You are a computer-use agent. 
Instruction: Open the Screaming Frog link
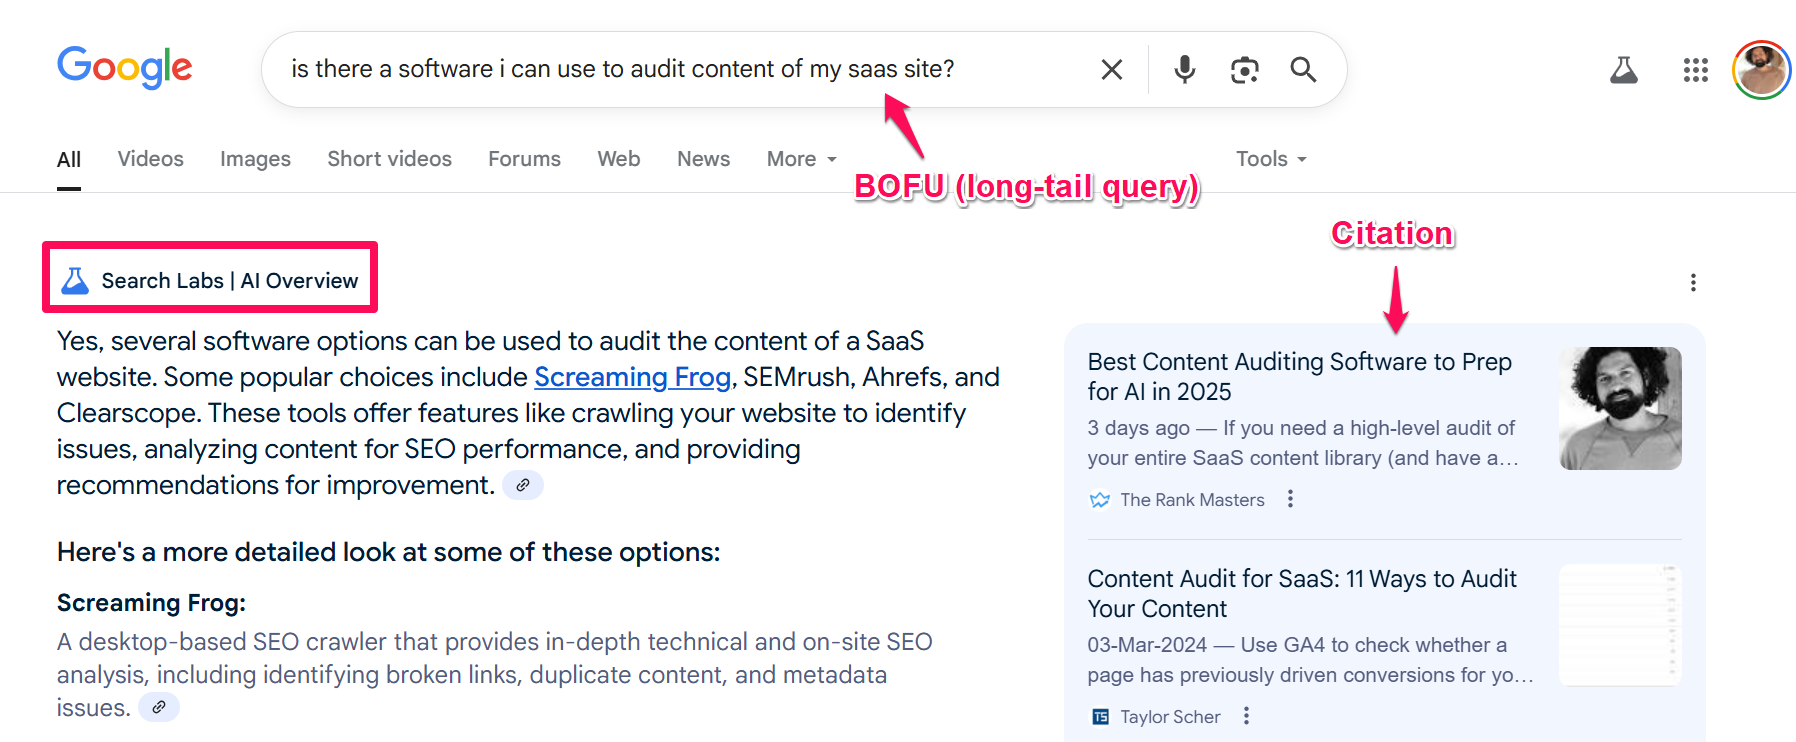pos(633,377)
